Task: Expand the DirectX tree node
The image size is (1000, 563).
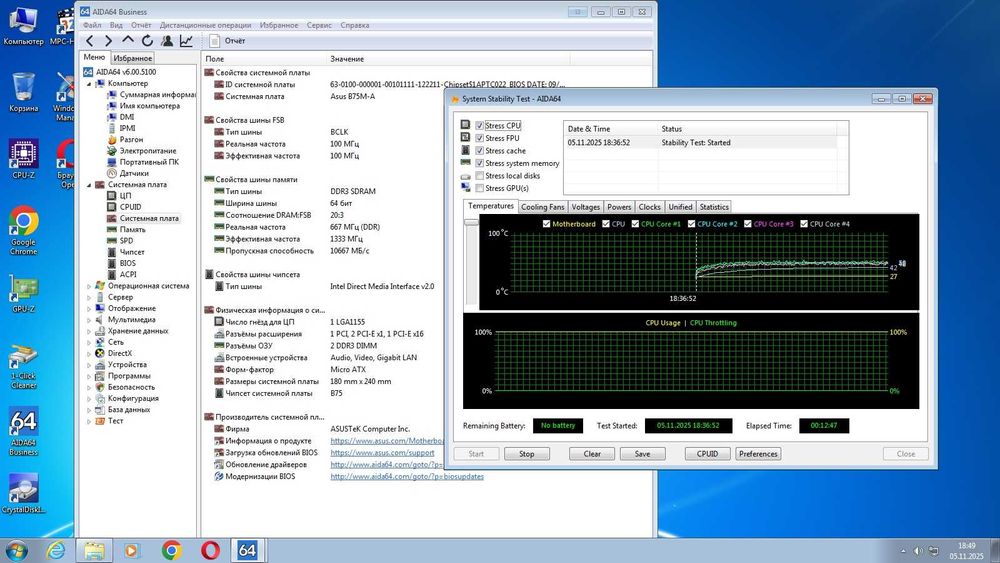Action: coord(89,353)
